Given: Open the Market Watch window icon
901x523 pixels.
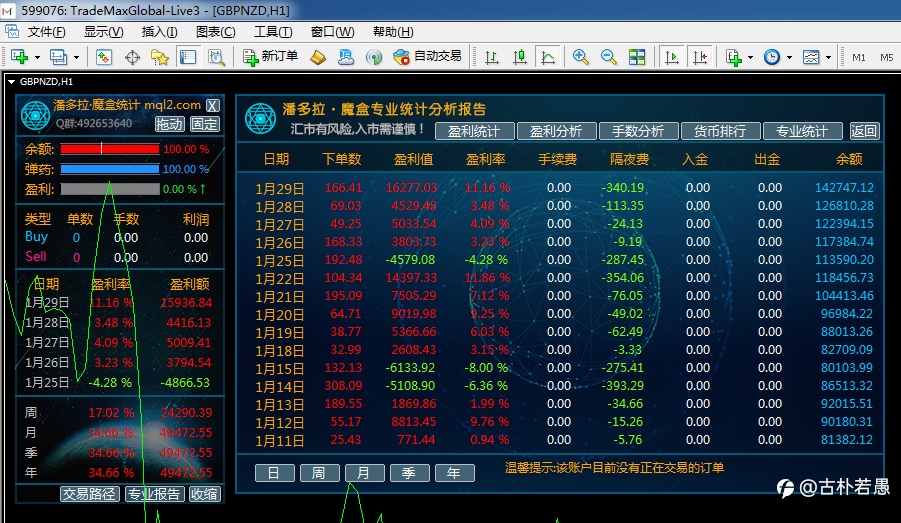Looking at the screenshot, I should point(104,57).
